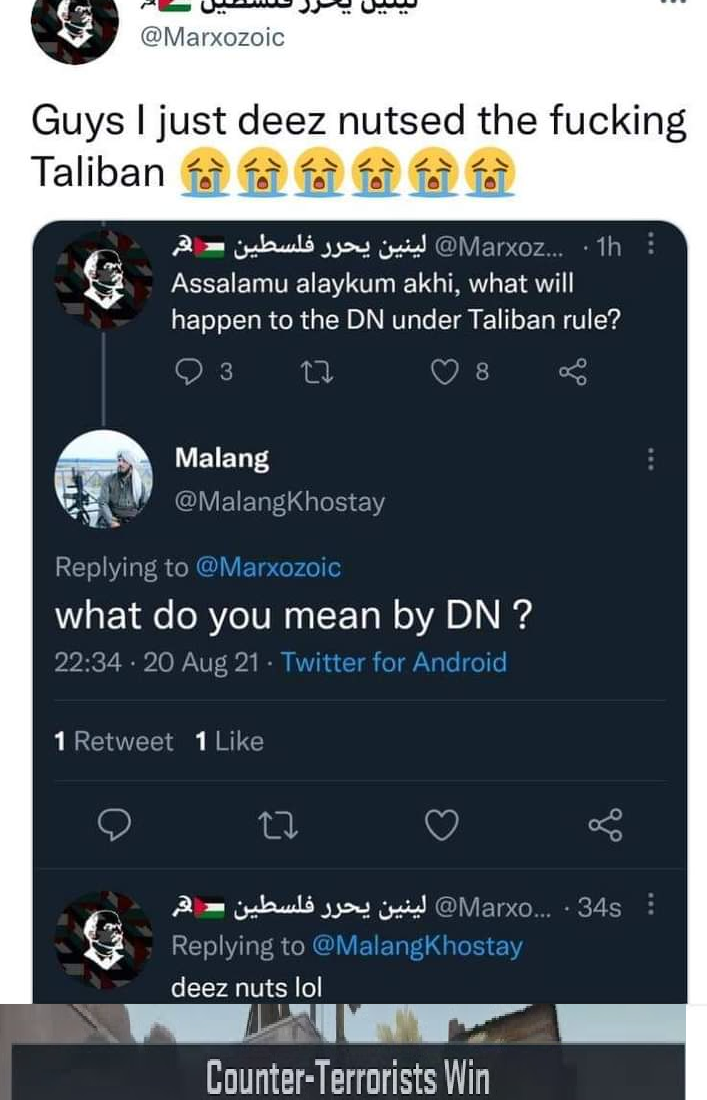The width and height of the screenshot is (707, 1100).
Task: Open the Twitter for Android source link
Action: pos(394,662)
